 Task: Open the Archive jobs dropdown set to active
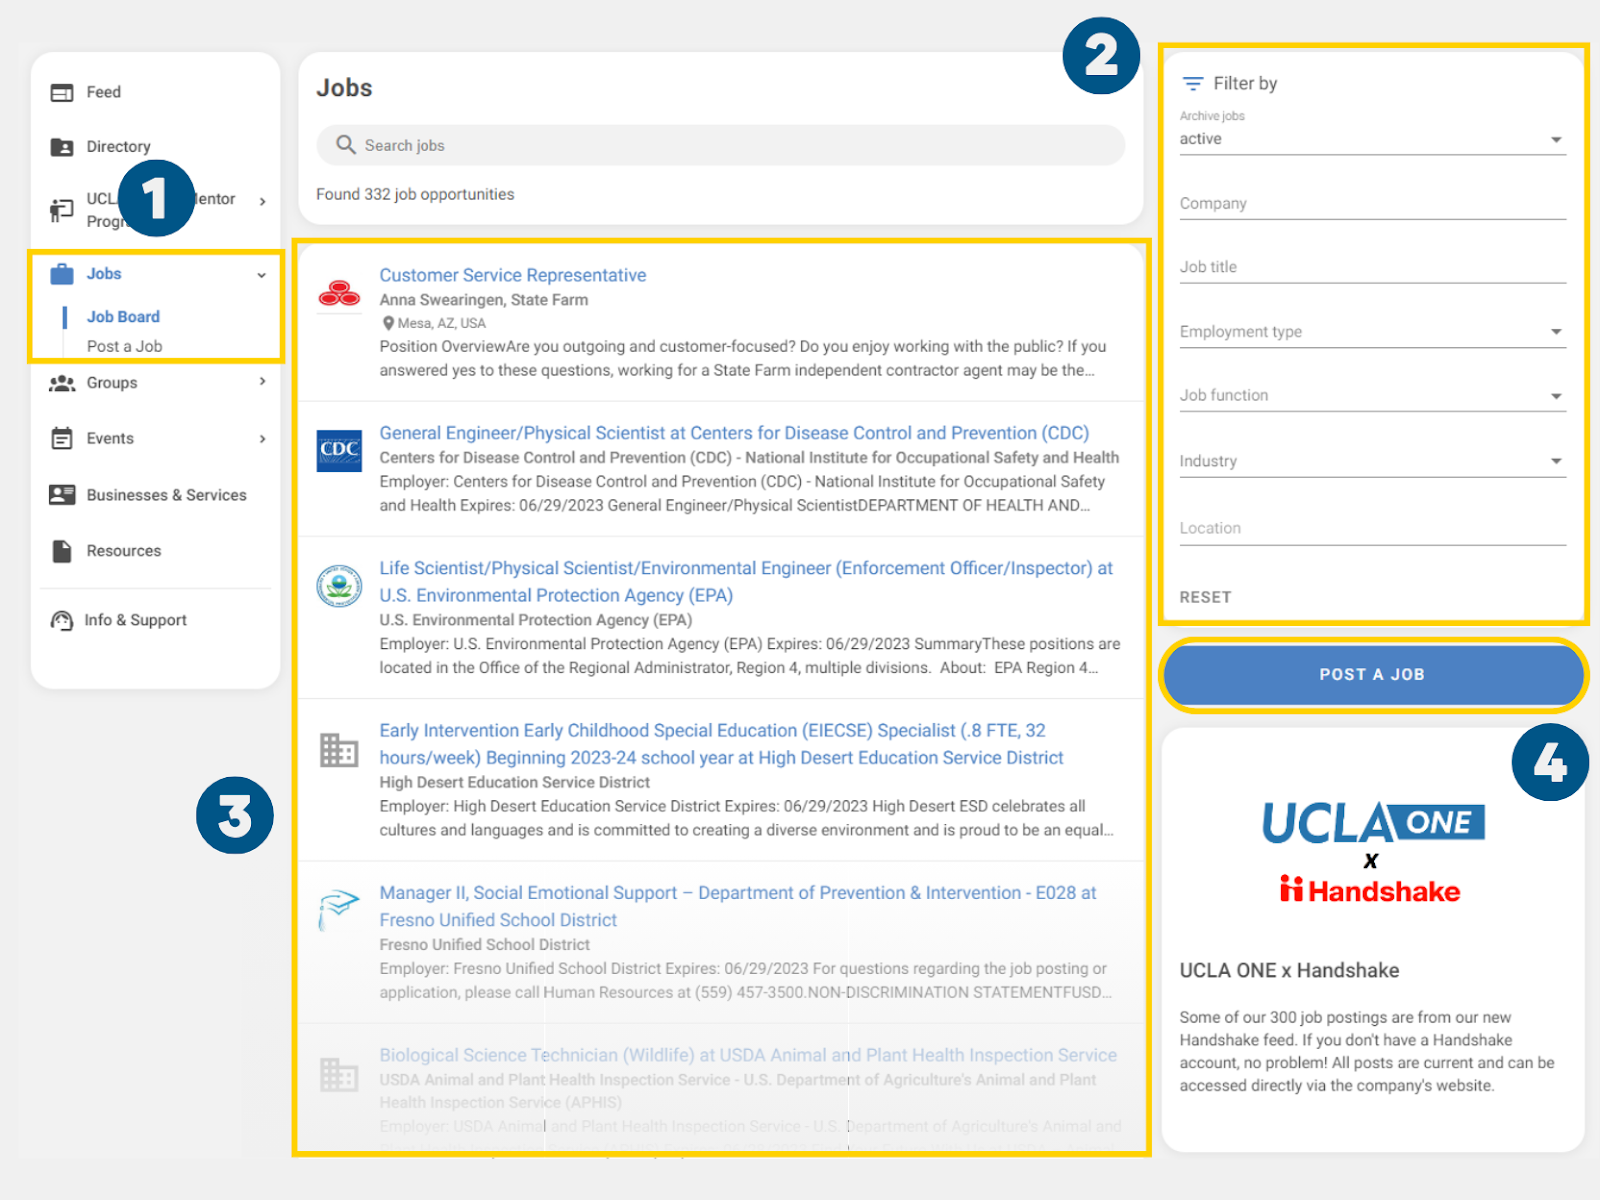[1372, 139]
